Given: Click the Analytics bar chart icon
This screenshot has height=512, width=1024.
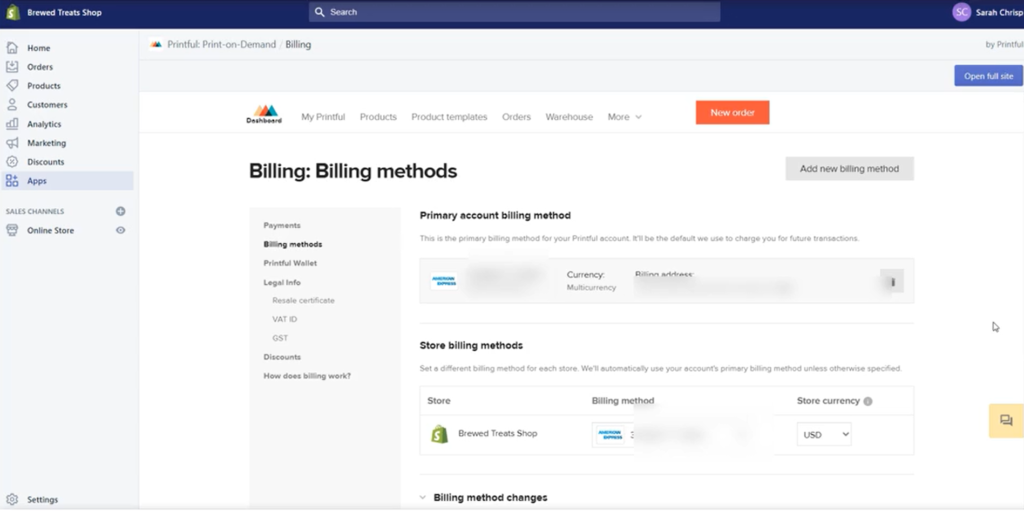Looking at the screenshot, I should coord(12,123).
